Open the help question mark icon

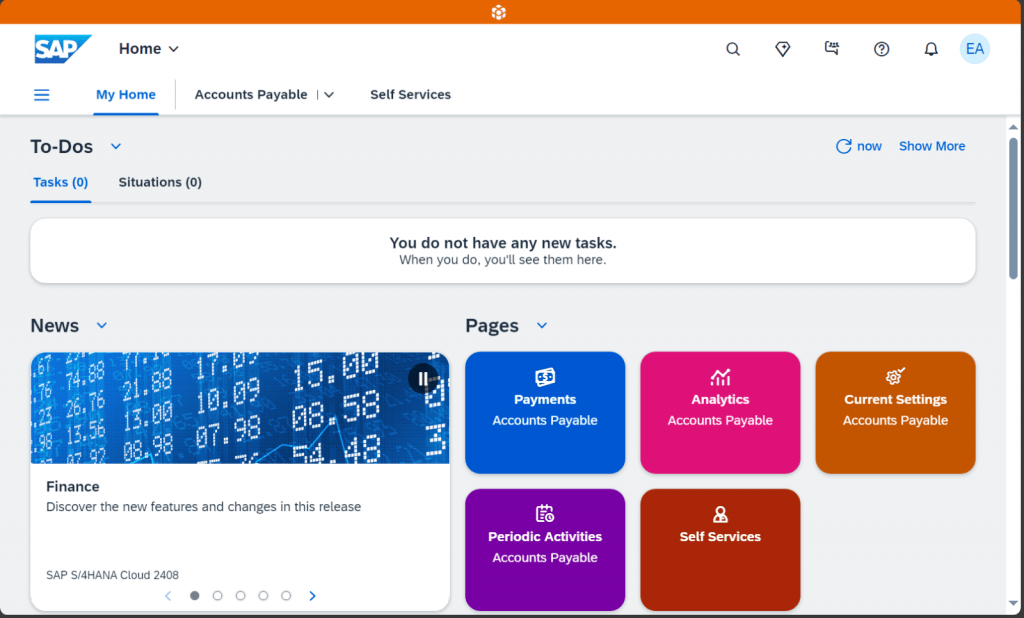coord(882,49)
